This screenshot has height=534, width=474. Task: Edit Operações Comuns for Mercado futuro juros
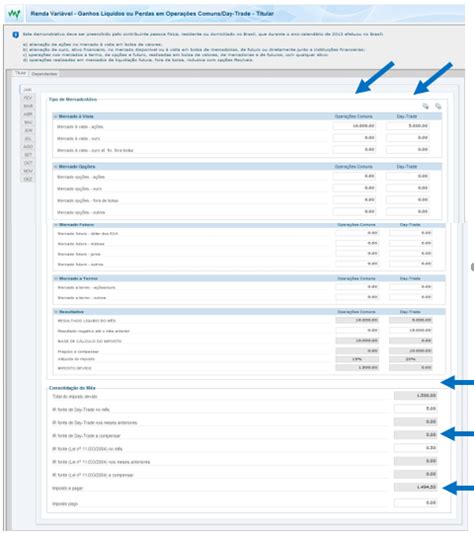[357, 253]
